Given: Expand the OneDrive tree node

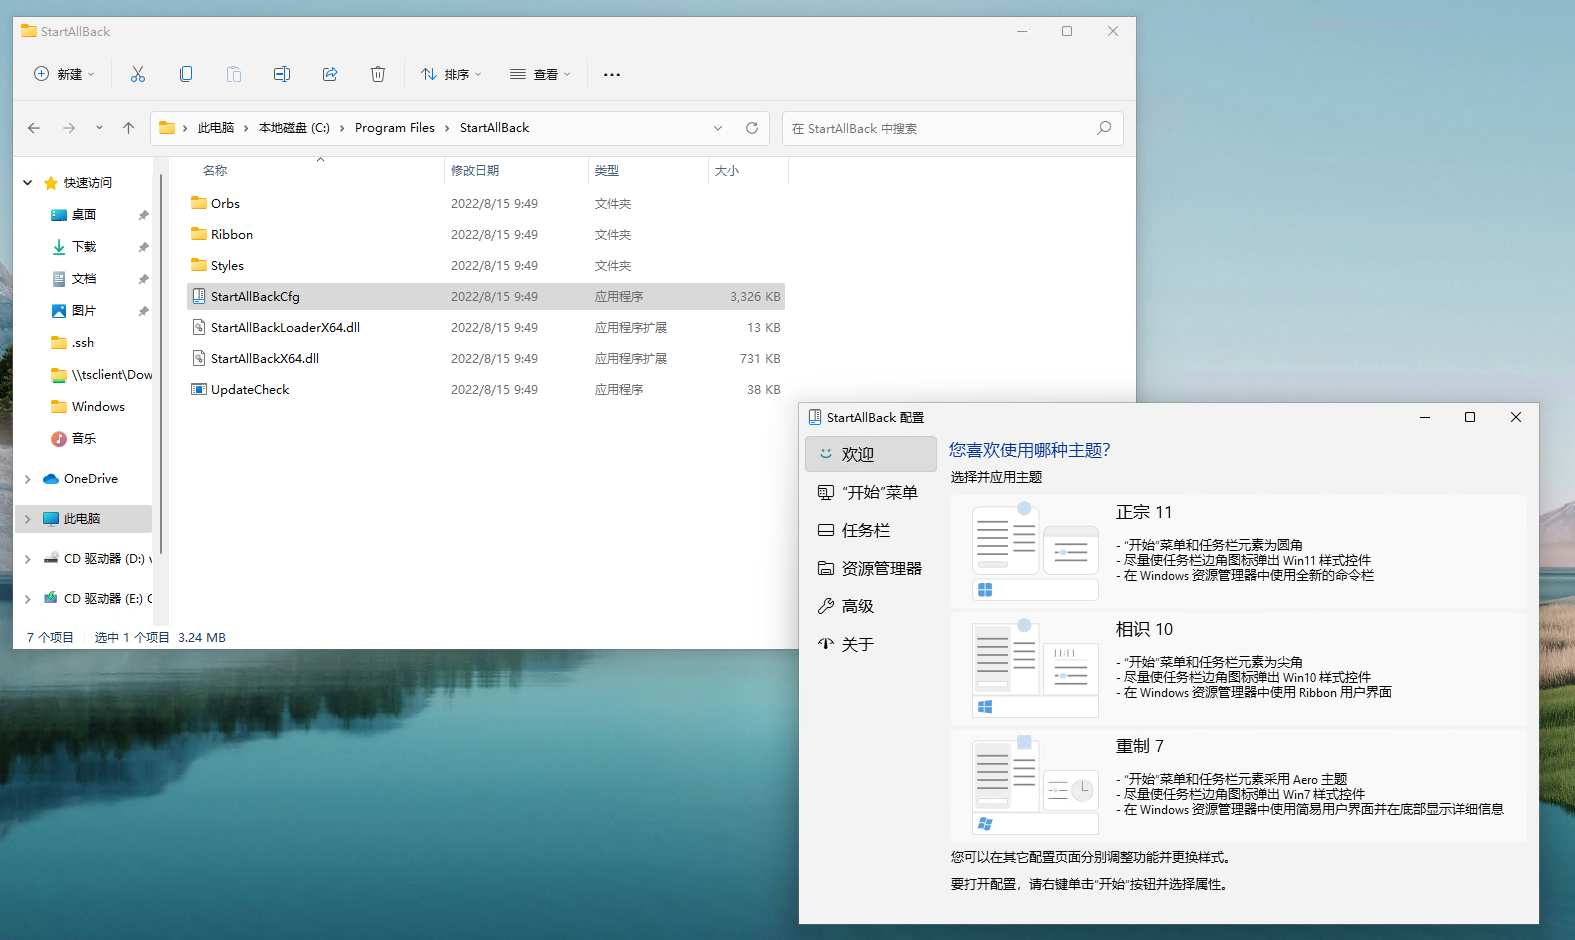Looking at the screenshot, I should click(x=28, y=479).
